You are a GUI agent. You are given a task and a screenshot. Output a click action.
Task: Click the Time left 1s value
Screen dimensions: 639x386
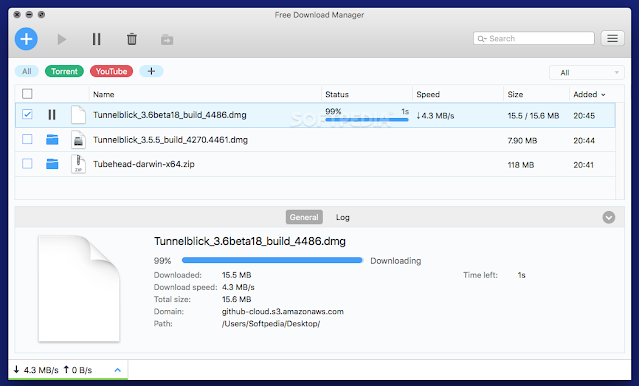click(522, 275)
